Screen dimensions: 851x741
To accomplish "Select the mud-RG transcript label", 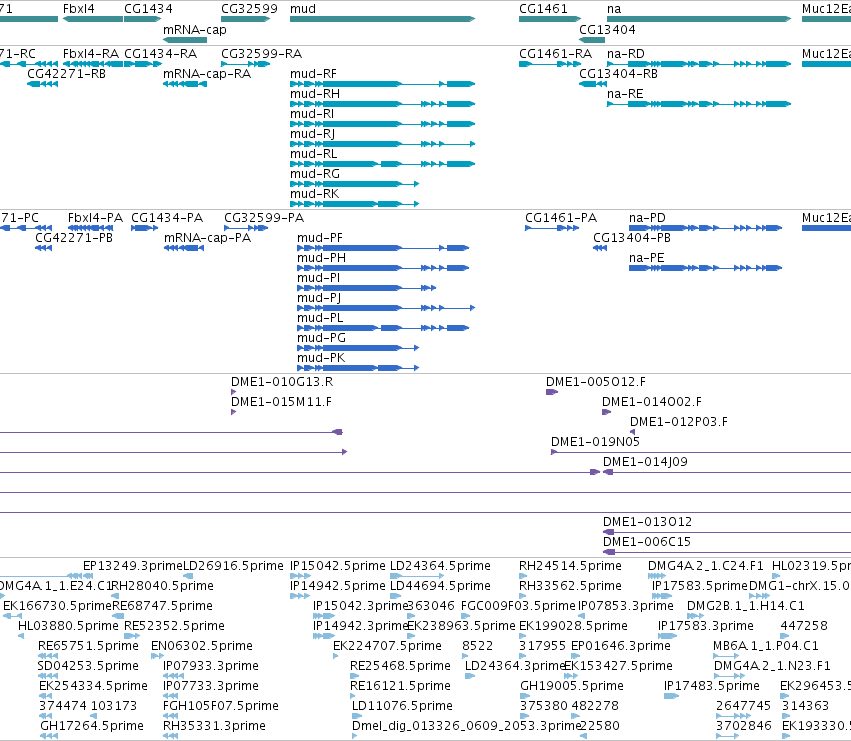I will point(315,174).
